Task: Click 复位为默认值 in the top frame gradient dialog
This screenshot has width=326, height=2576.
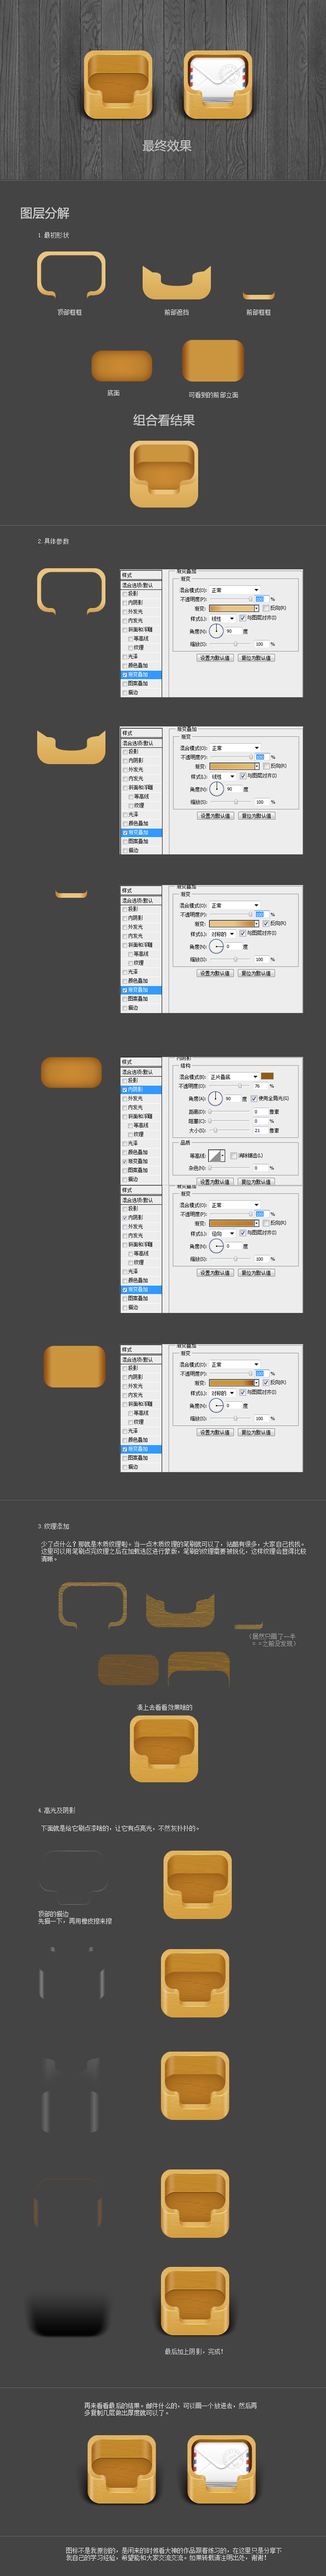Action: [x=256, y=658]
